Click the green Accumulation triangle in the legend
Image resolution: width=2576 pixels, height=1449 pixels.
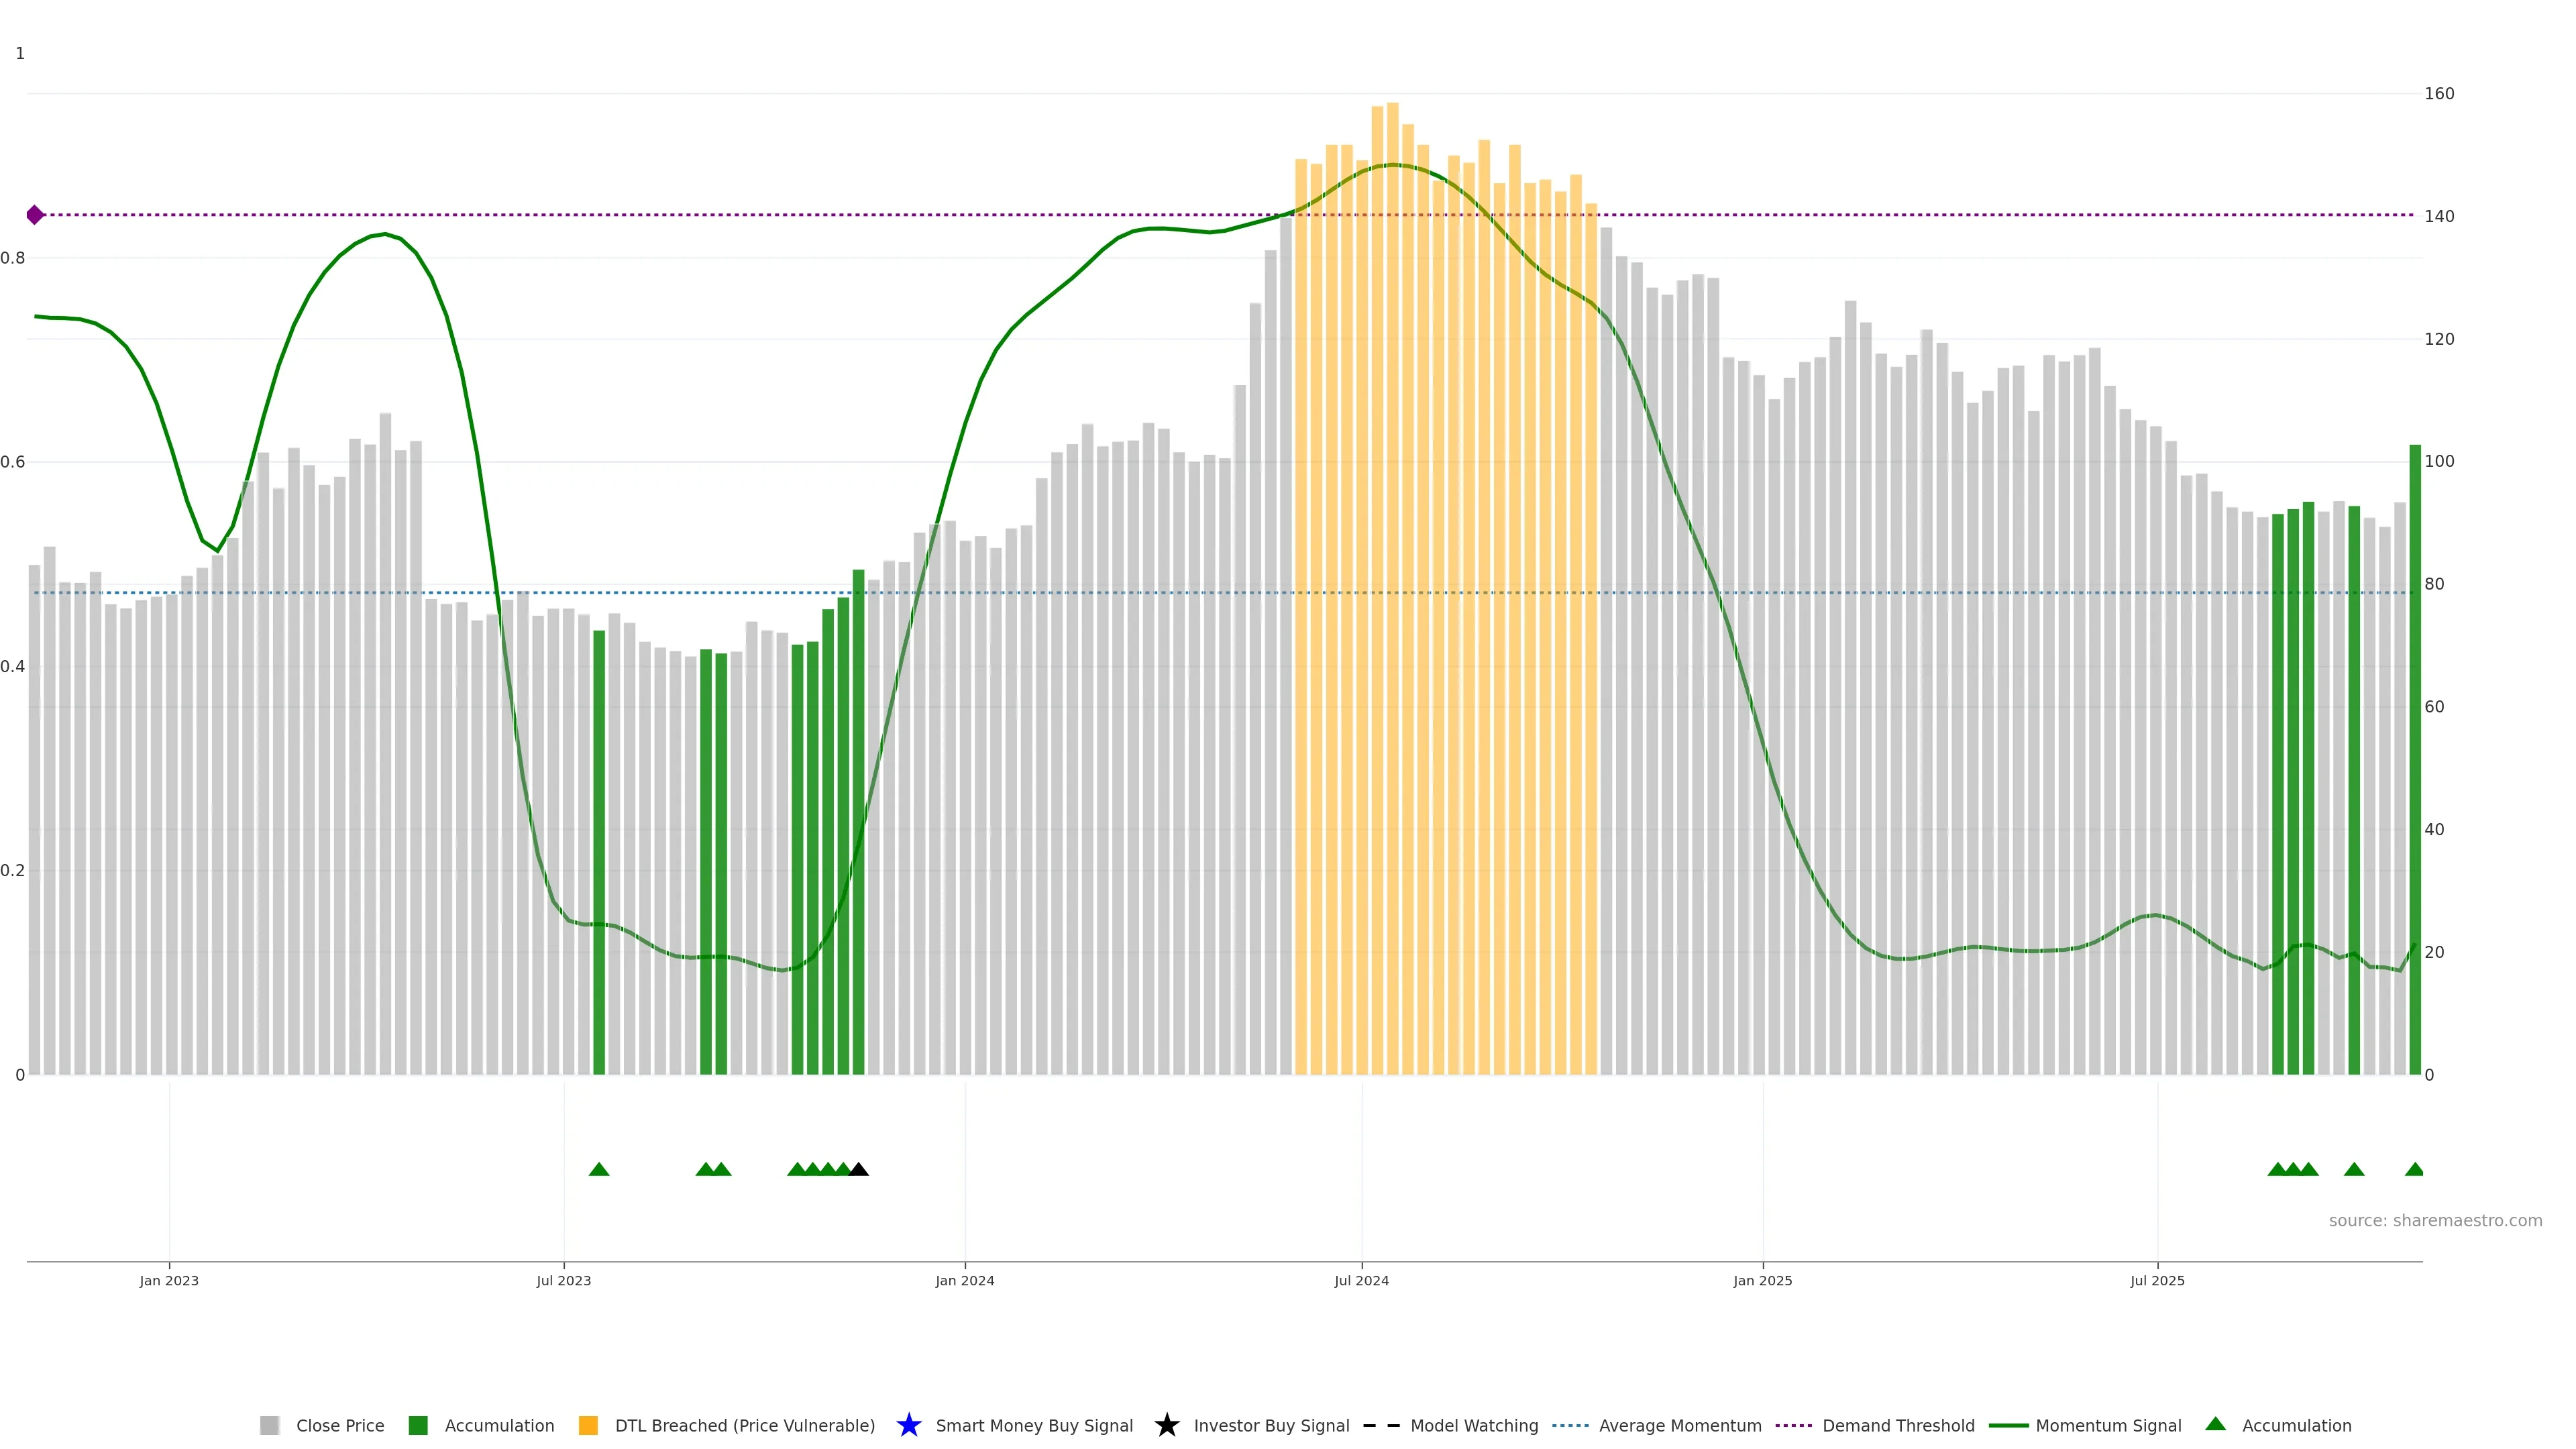(x=2215, y=1424)
